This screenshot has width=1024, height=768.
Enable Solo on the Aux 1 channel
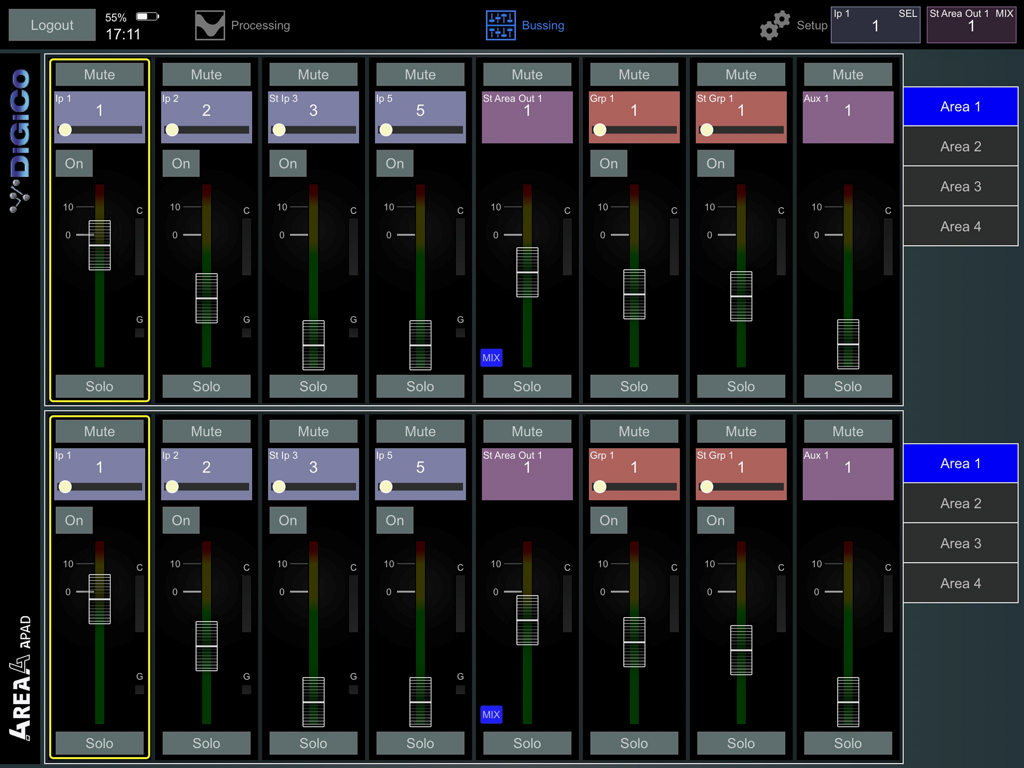847,386
